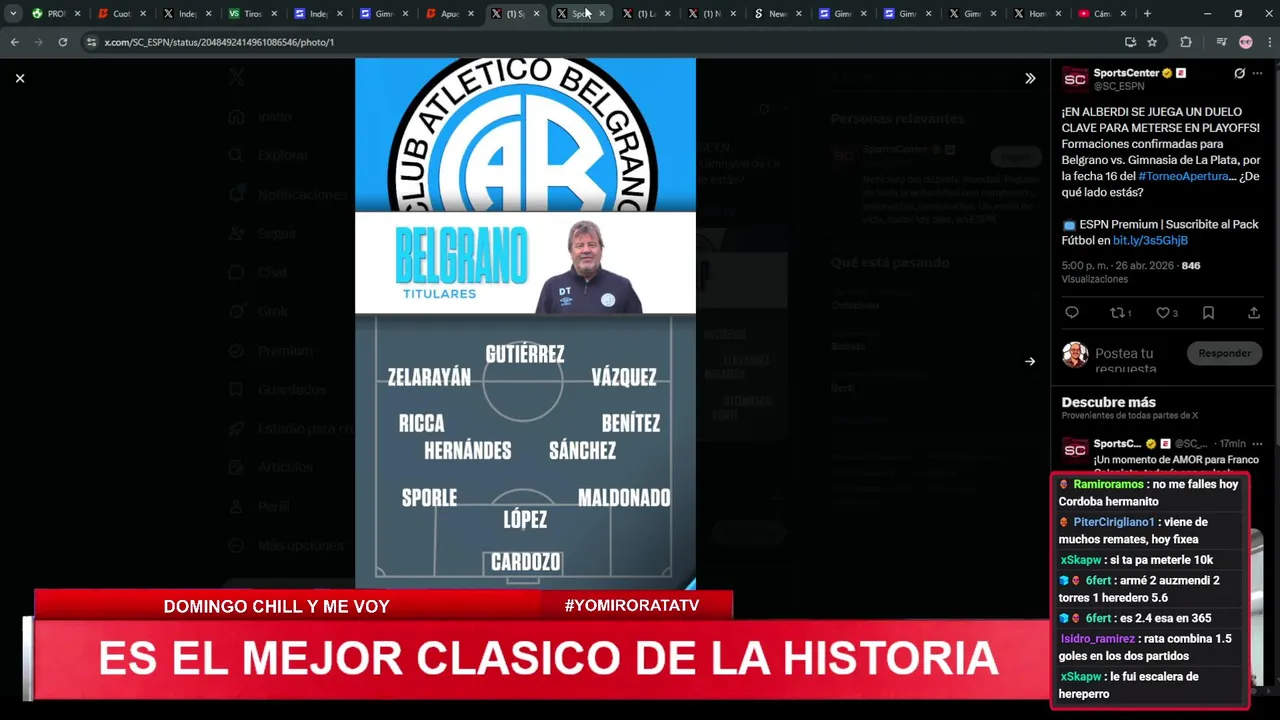Click the dimmed Explorar sidebar item
Screen dimensions: 1280x720
269,155
